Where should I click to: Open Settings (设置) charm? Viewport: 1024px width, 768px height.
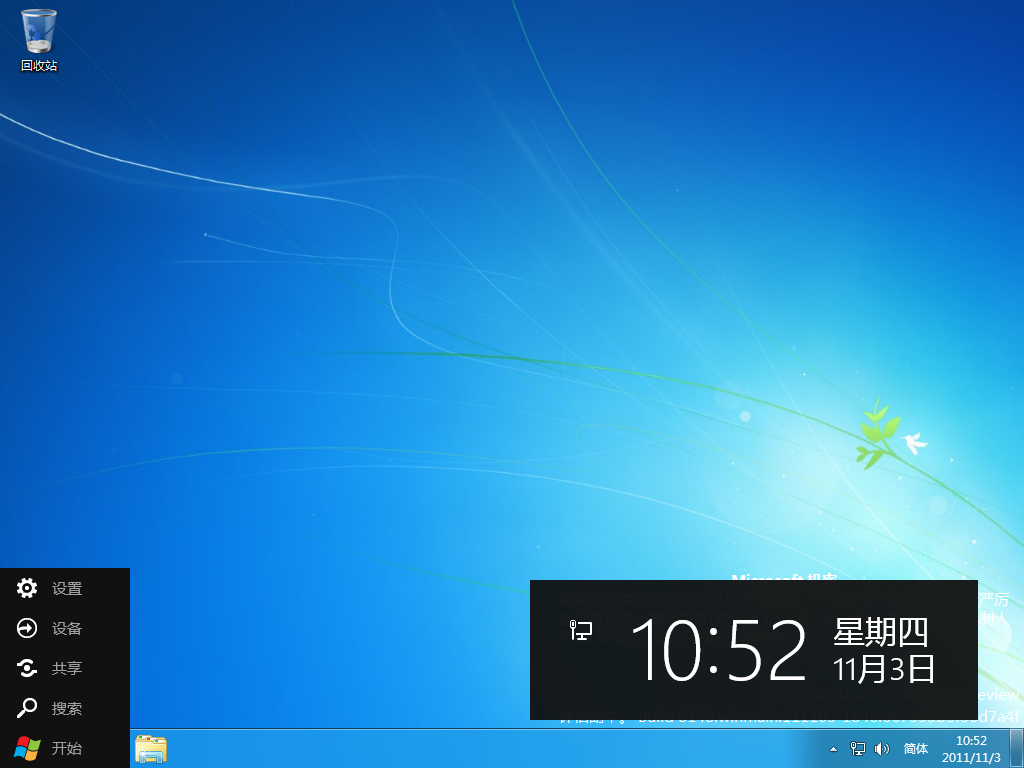click(x=65, y=588)
